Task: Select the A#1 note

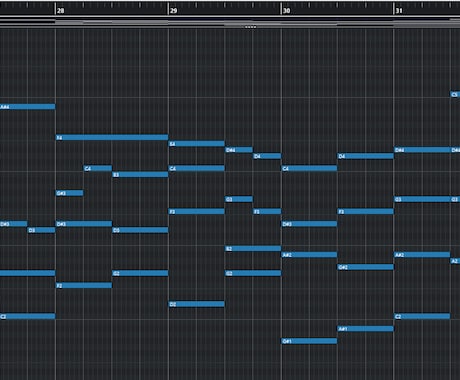Action: coord(366,329)
